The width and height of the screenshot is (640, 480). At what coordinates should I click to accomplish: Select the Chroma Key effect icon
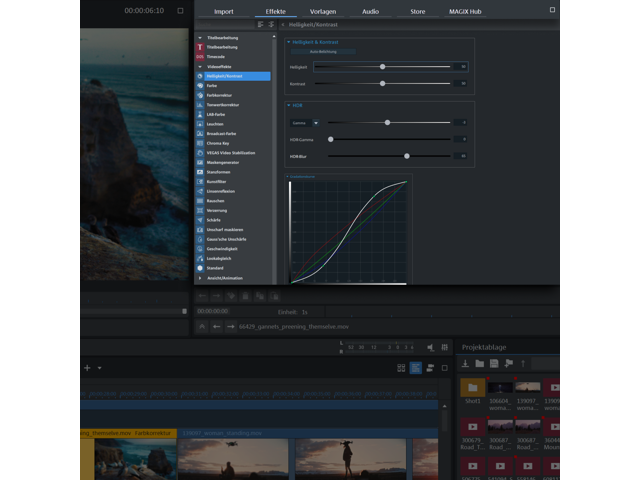tap(200, 142)
